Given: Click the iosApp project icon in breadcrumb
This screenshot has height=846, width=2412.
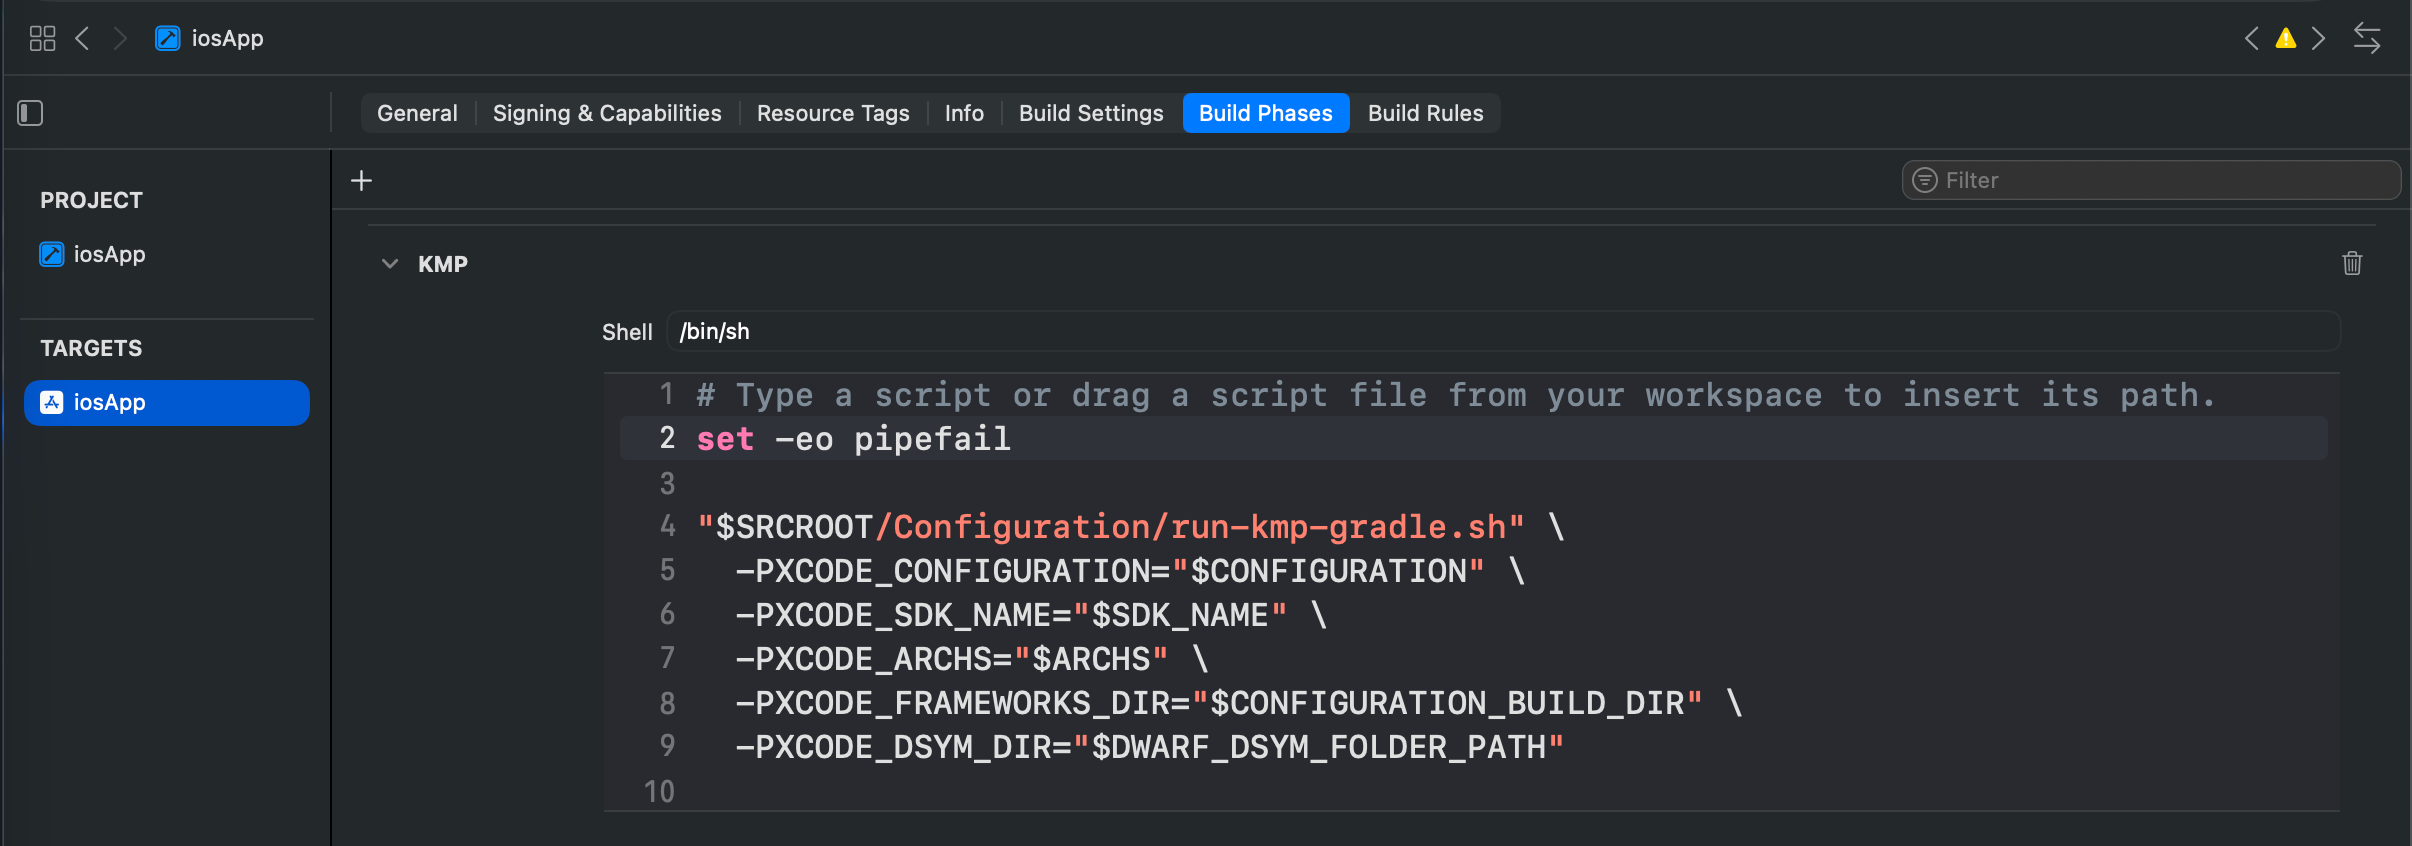Looking at the screenshot, I should pos(167,38).
